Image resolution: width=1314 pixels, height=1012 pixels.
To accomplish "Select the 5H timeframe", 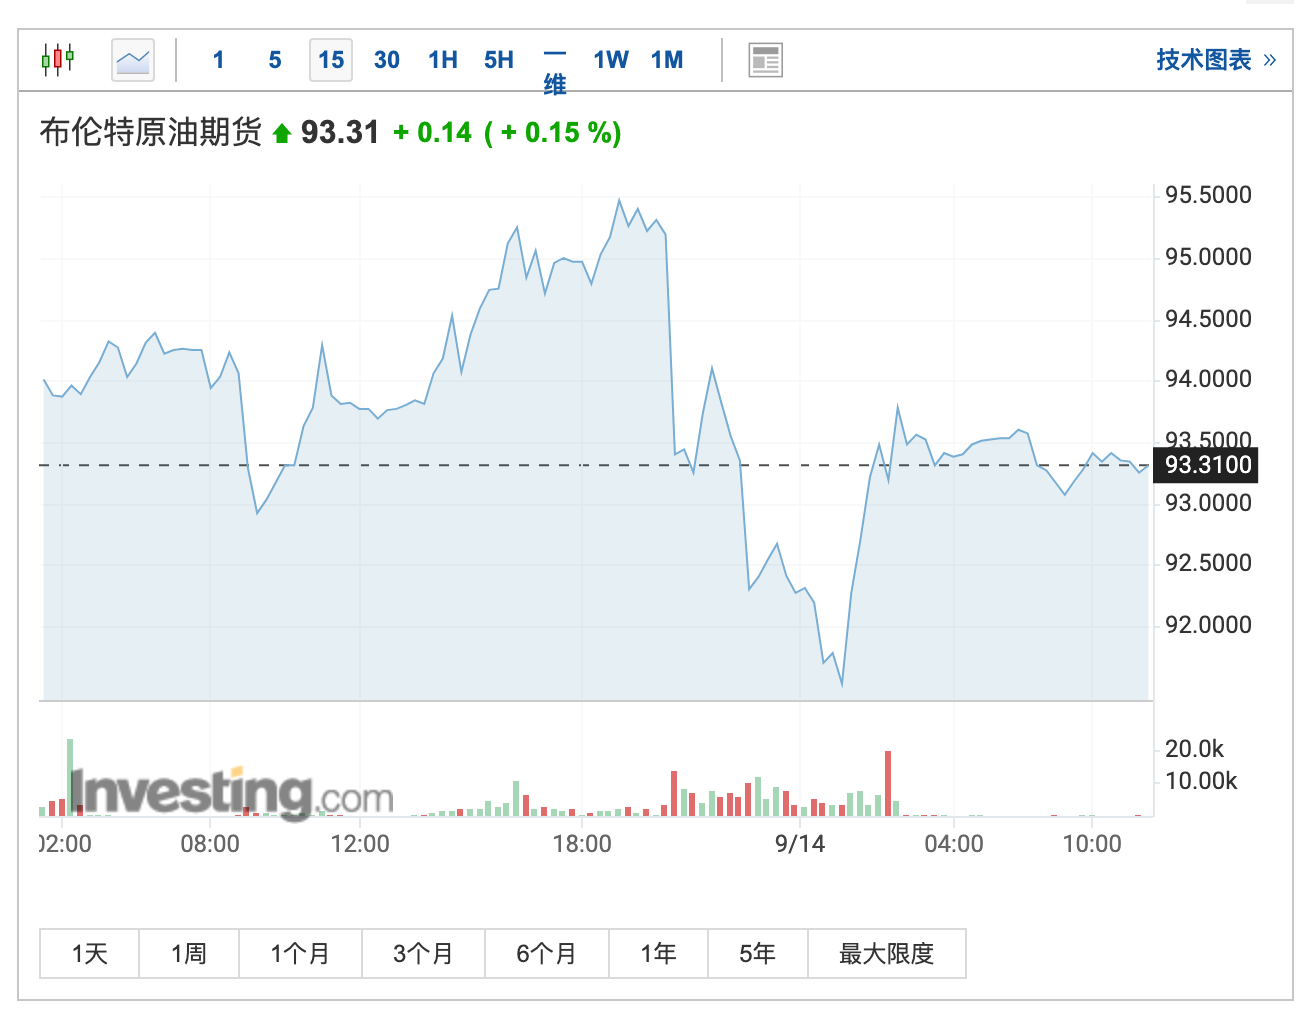I will point(498,60).
